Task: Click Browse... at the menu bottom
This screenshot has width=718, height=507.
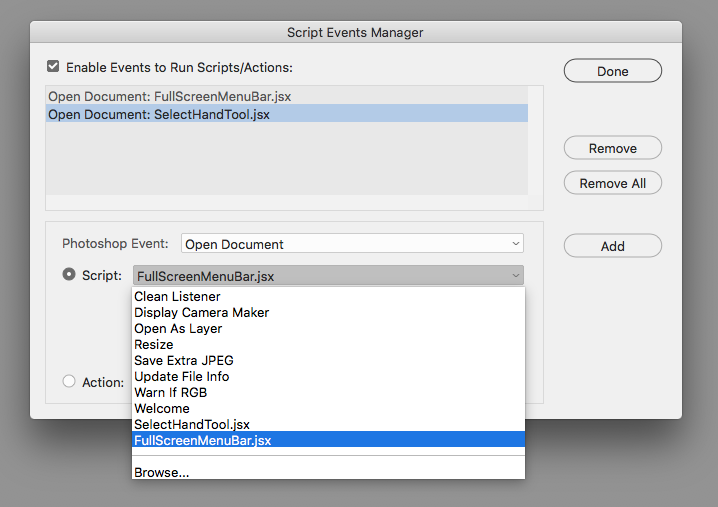Action: [162, 472]
